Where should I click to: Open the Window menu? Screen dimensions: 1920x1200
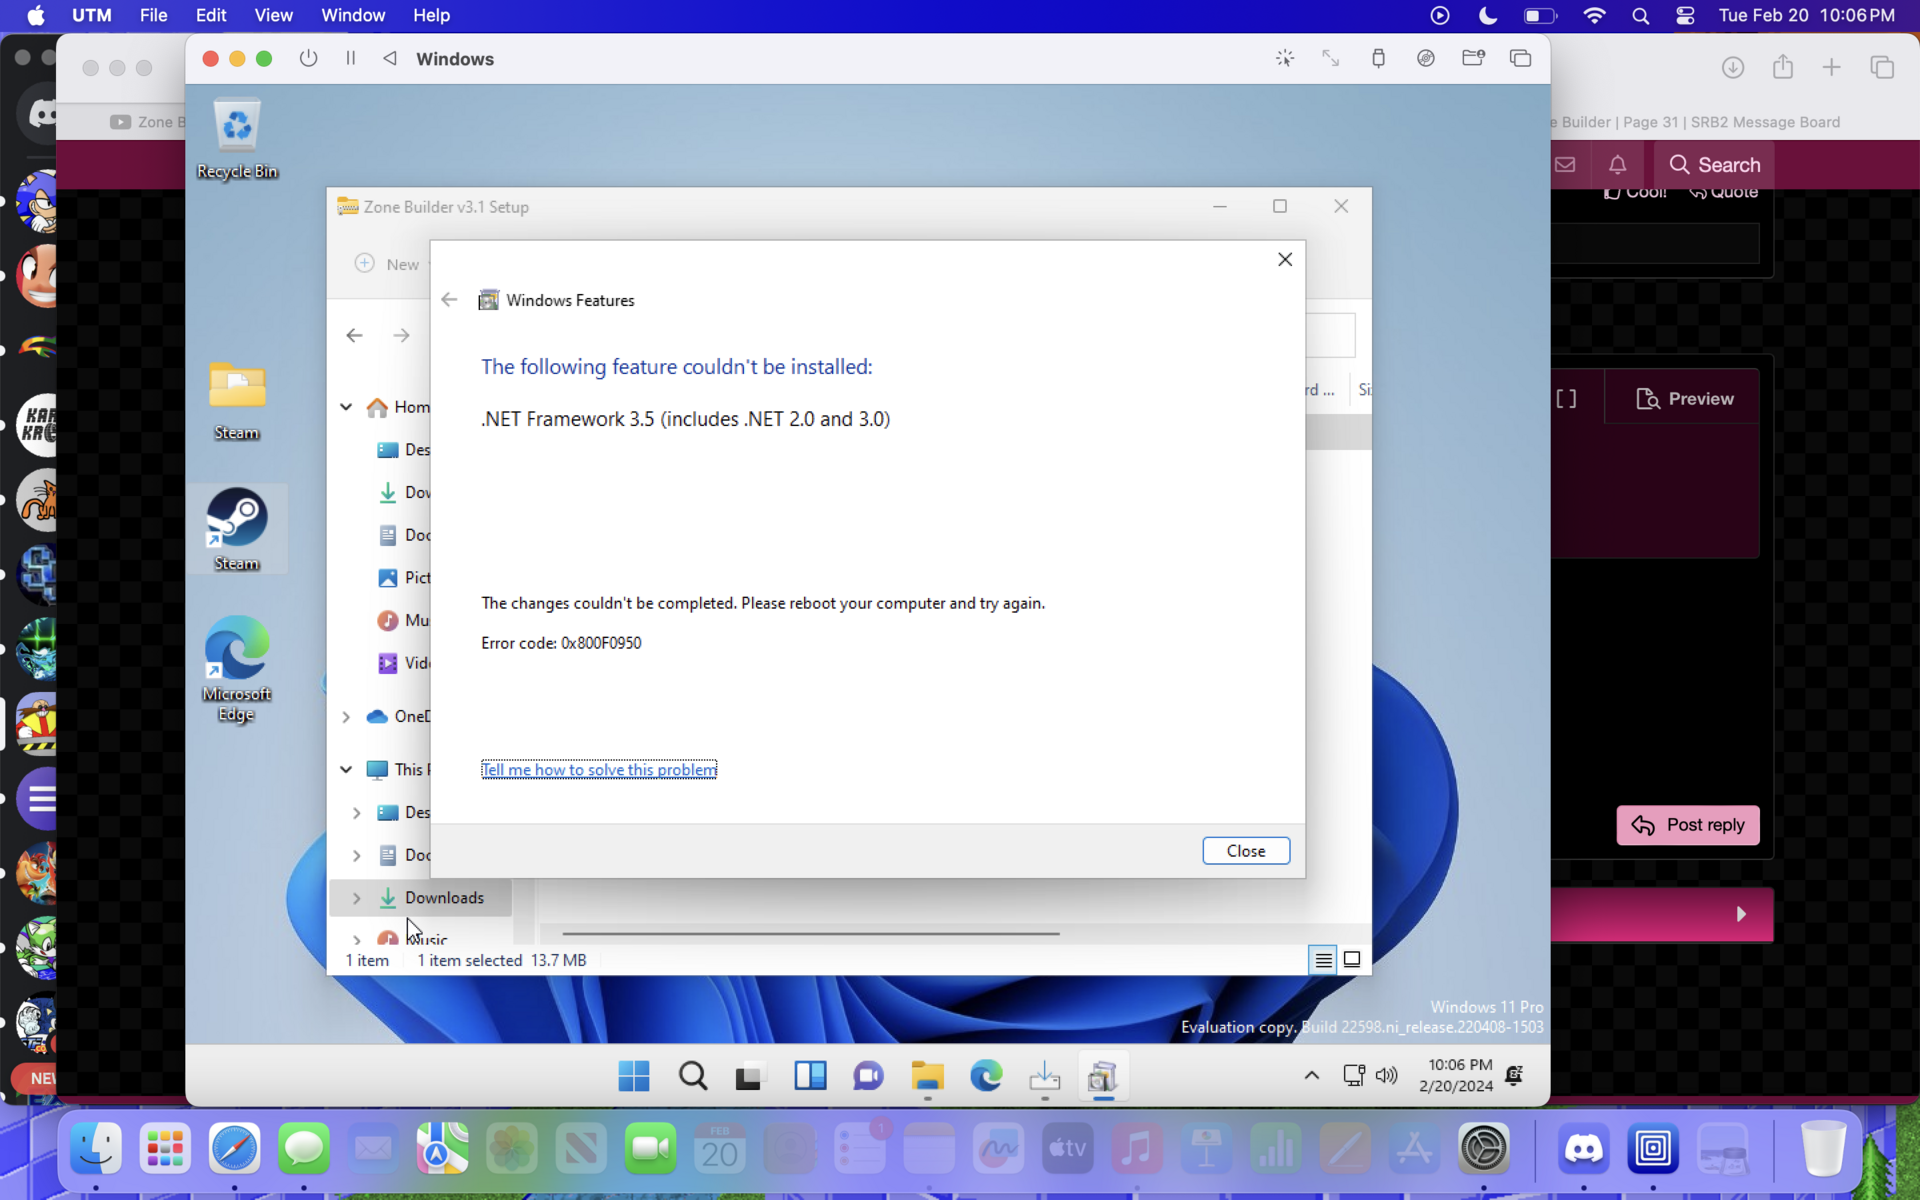pos(353,15)
